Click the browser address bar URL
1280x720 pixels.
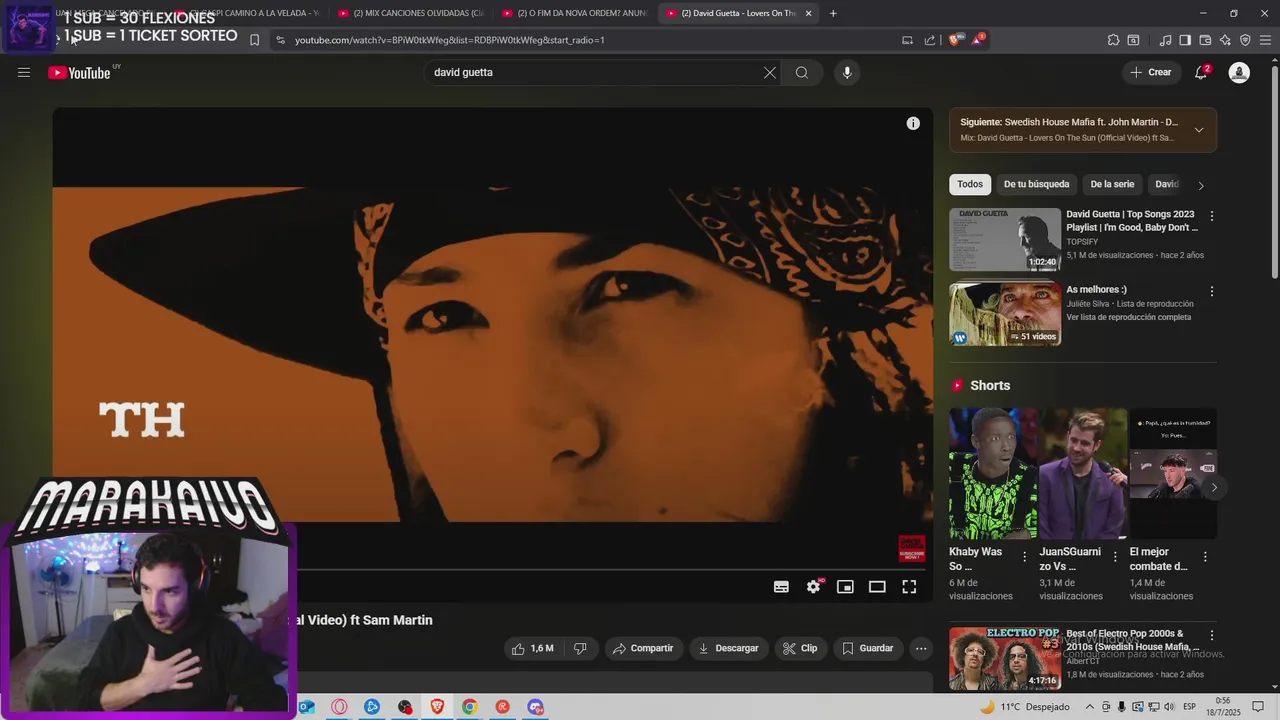click(x=450, y=40)
